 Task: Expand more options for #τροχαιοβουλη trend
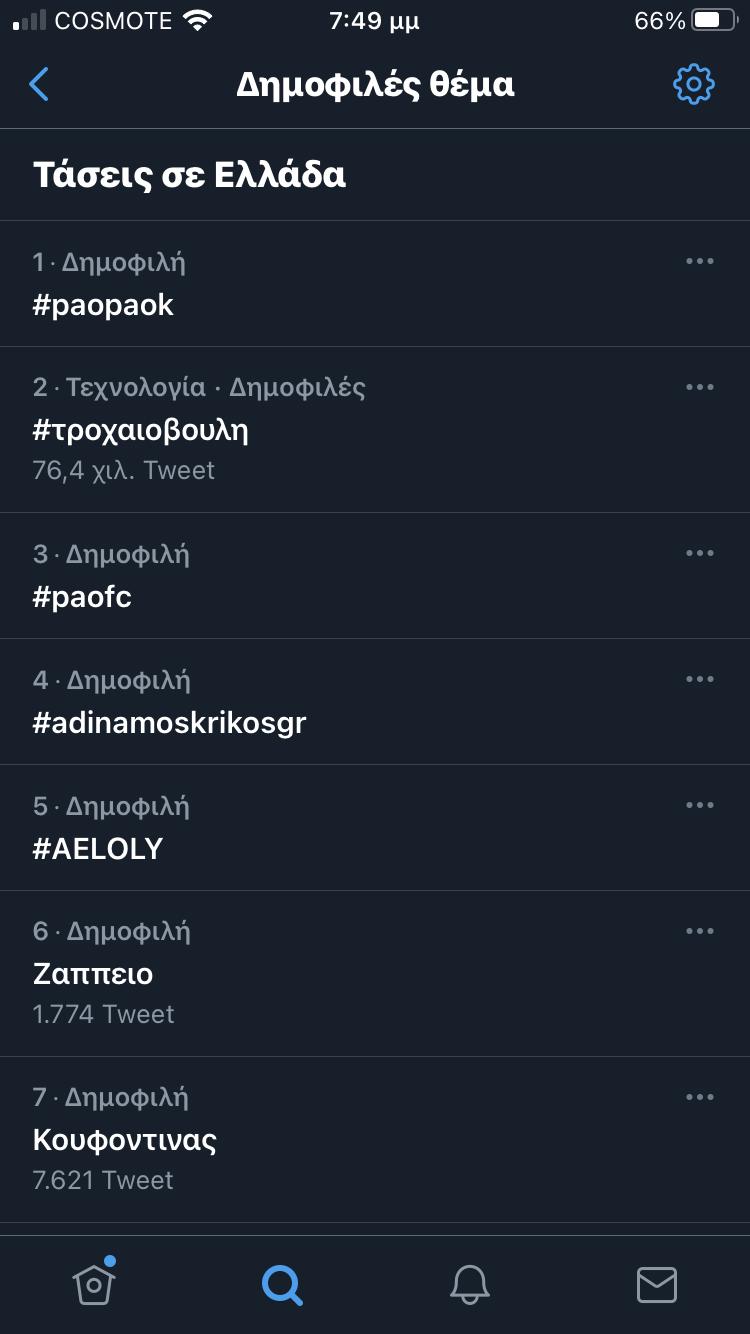[700, 388]
